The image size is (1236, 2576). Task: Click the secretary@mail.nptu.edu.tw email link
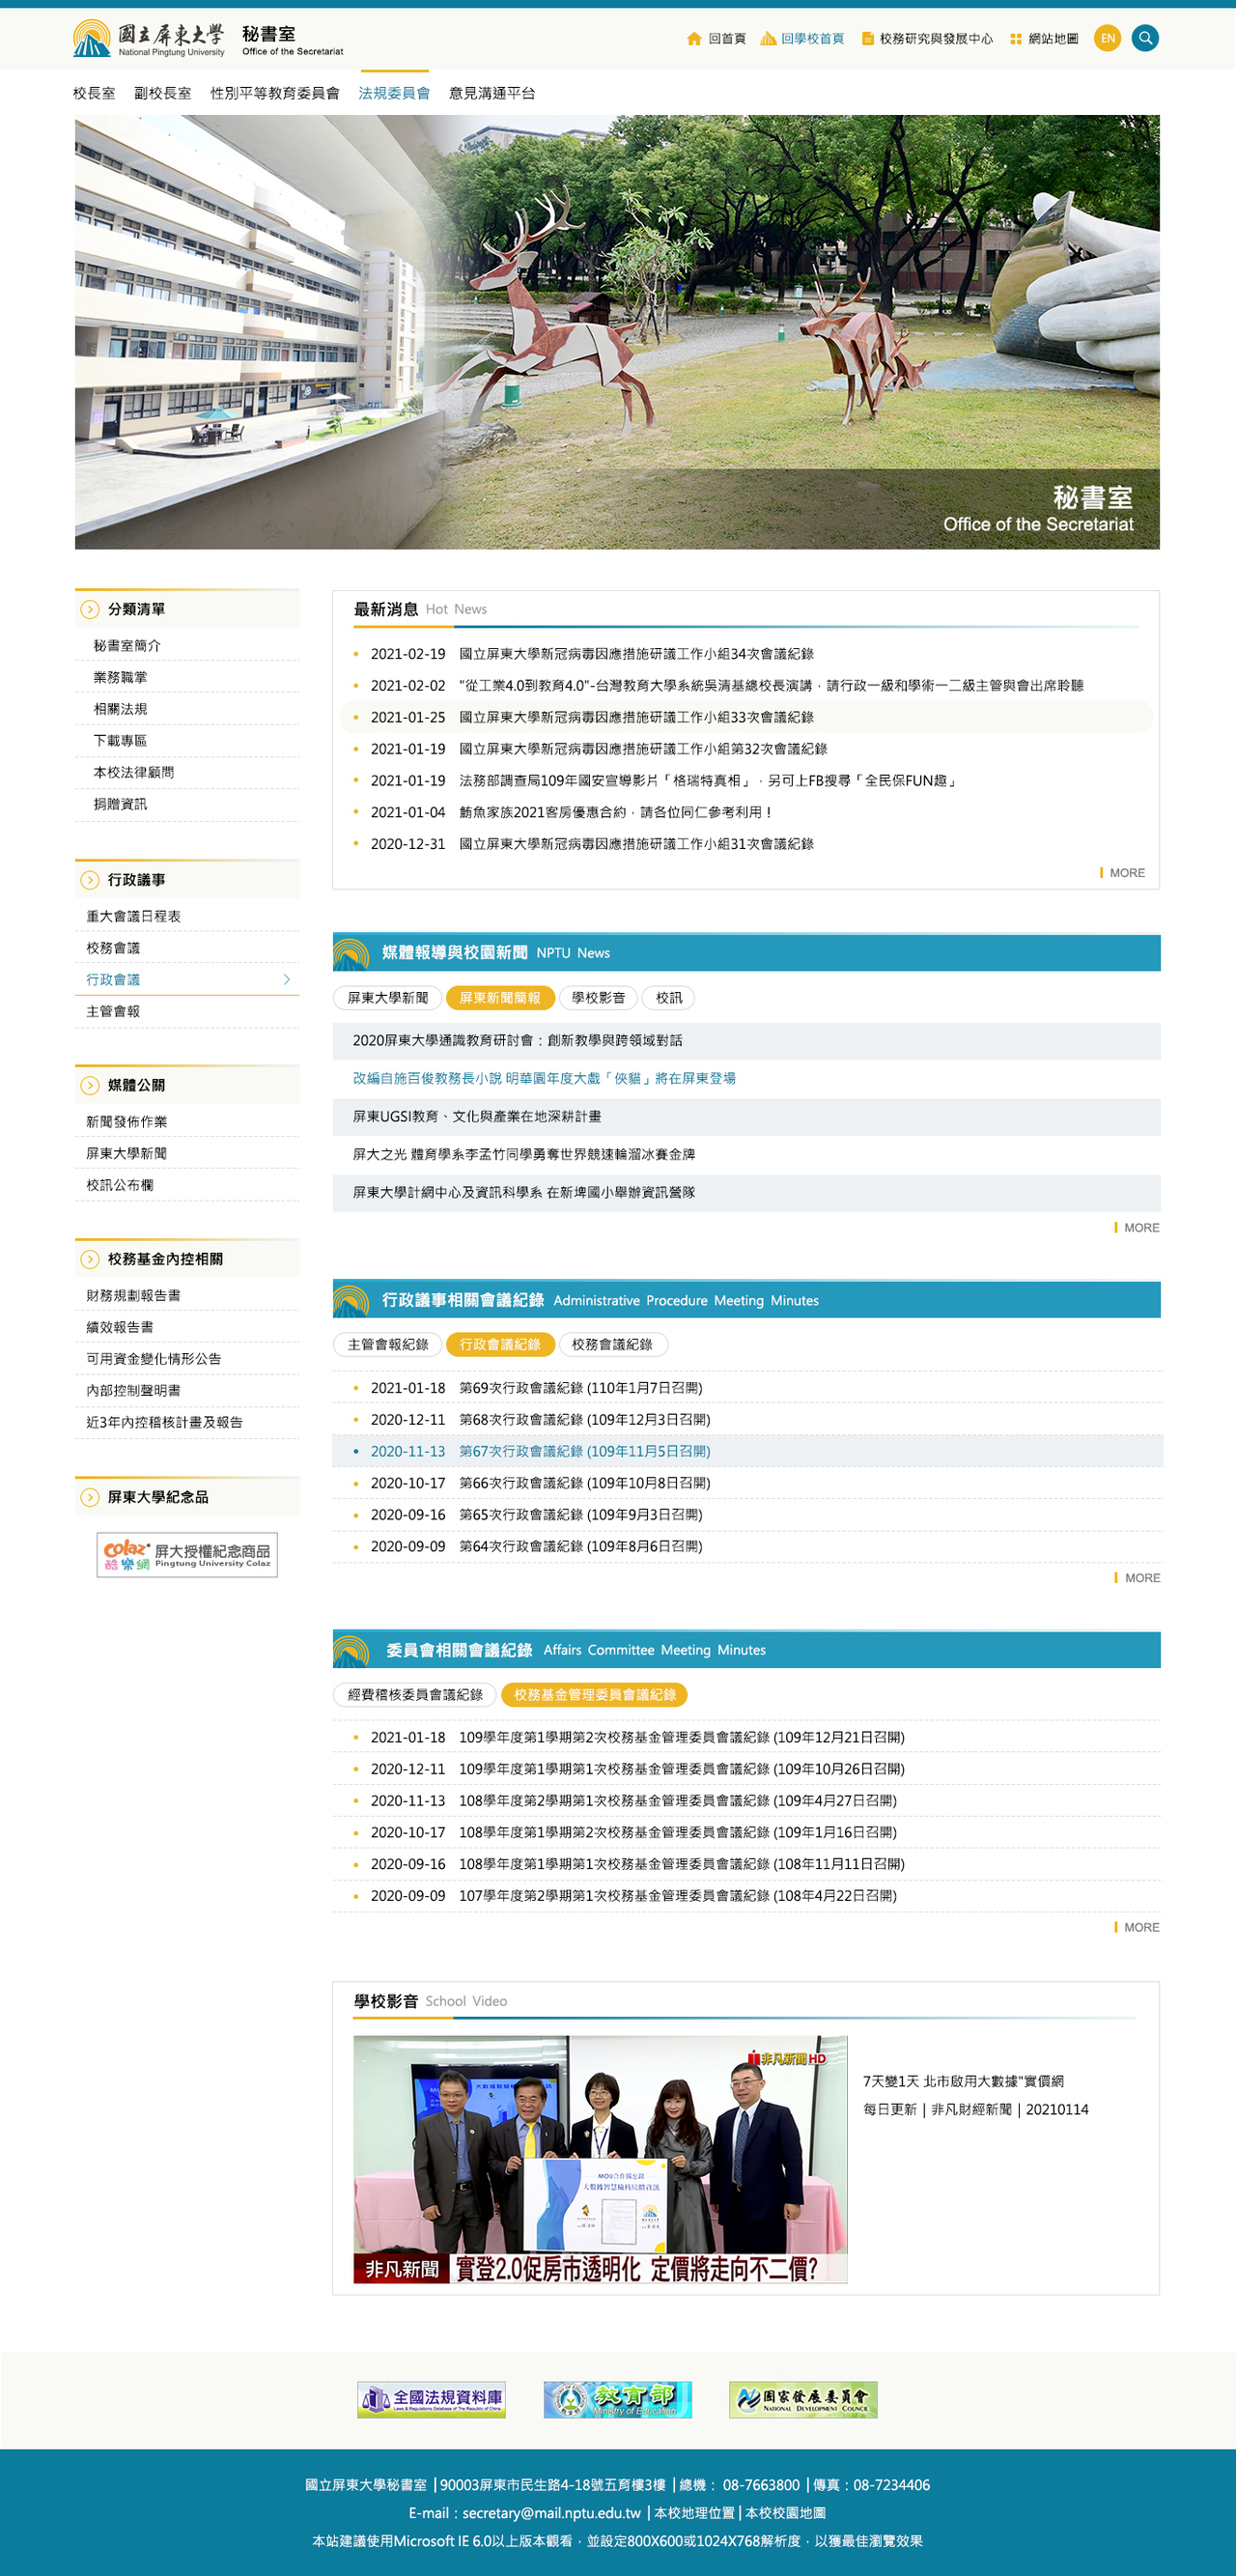pyautogui.click(x=551, y=2513)
